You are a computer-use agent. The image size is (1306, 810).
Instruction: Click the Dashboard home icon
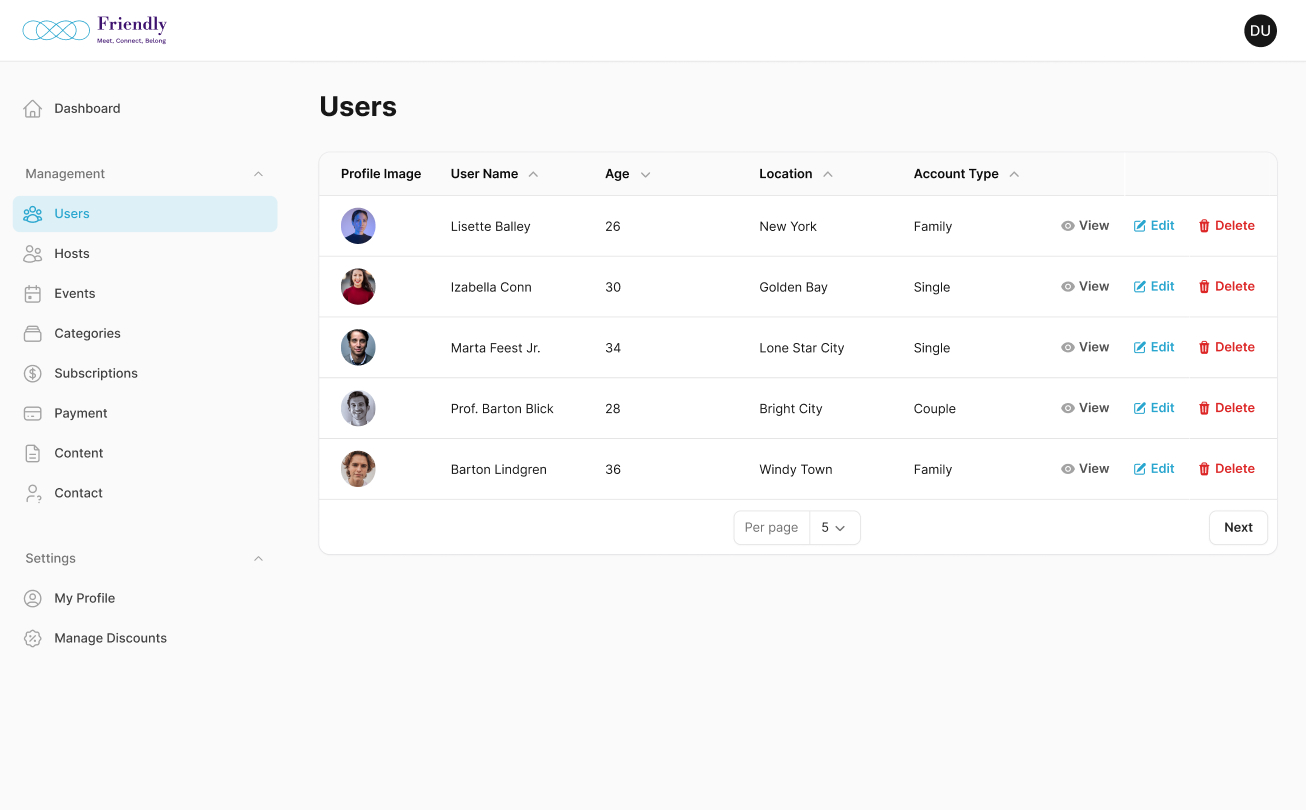click(x=33, y=109)
